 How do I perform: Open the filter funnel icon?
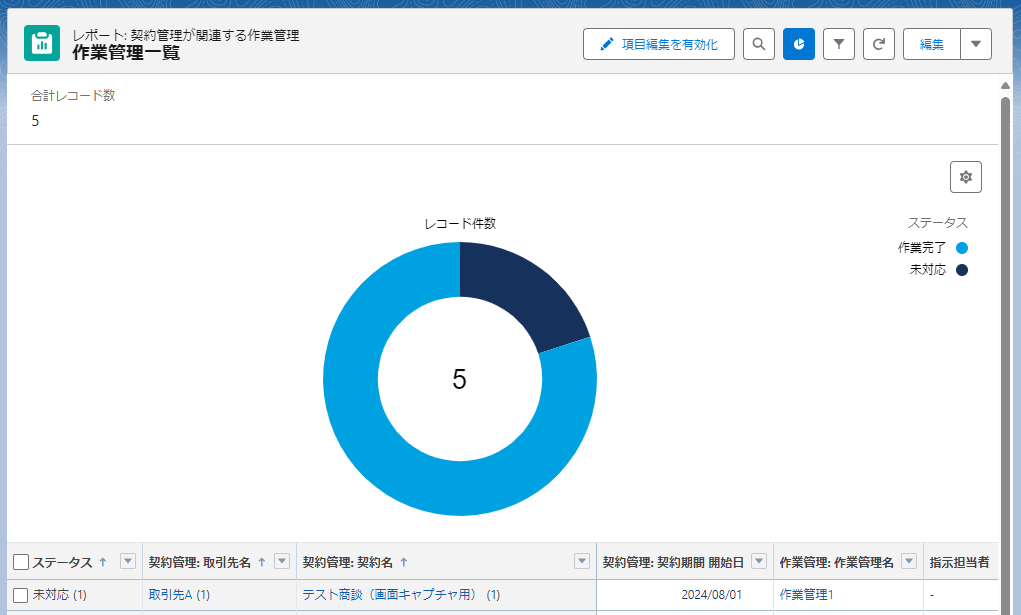pyautogui.click(x=839, y=44)
